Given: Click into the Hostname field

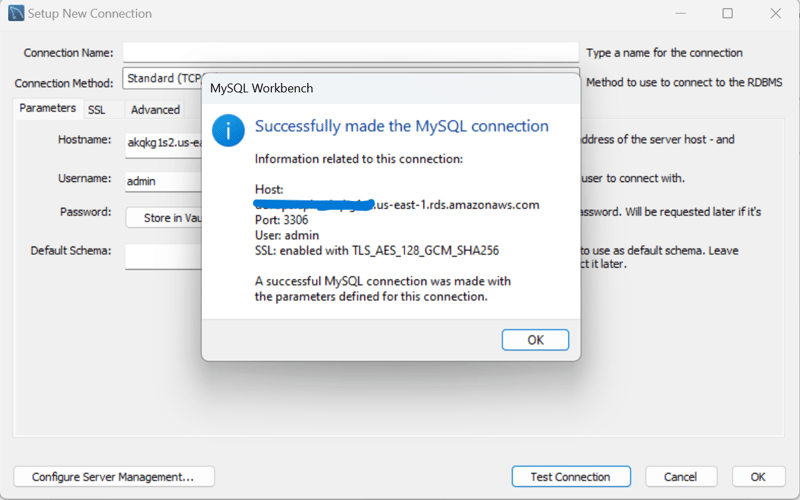Looking at the screenshot, I should pyautogui.click(x=164, y=143).
